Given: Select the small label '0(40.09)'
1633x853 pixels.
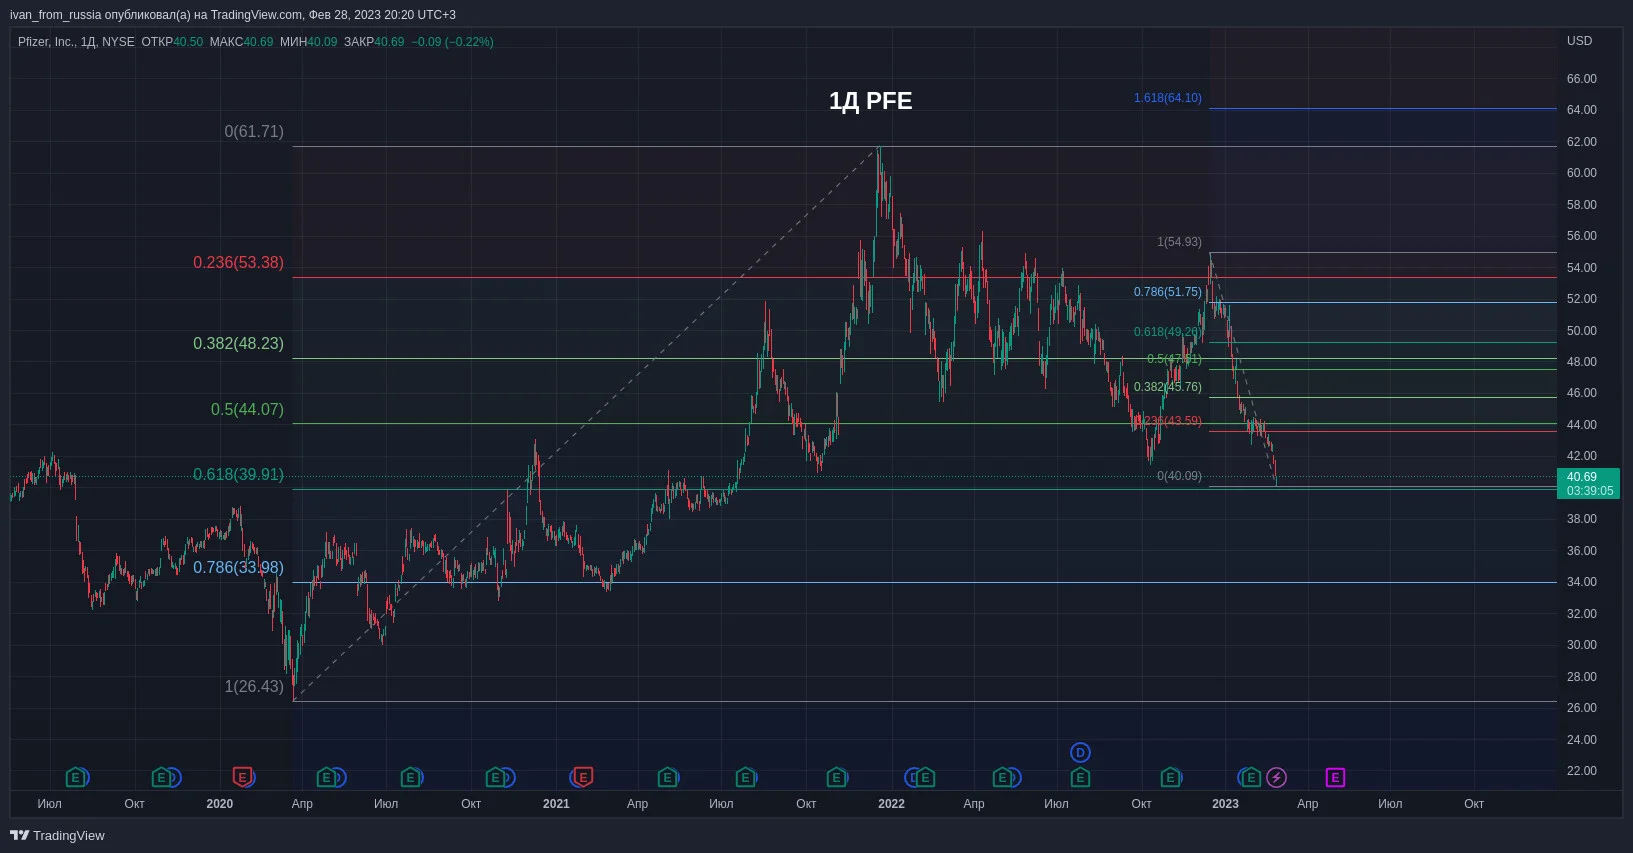Looking at the screenshot, I should coord(1180,476).
